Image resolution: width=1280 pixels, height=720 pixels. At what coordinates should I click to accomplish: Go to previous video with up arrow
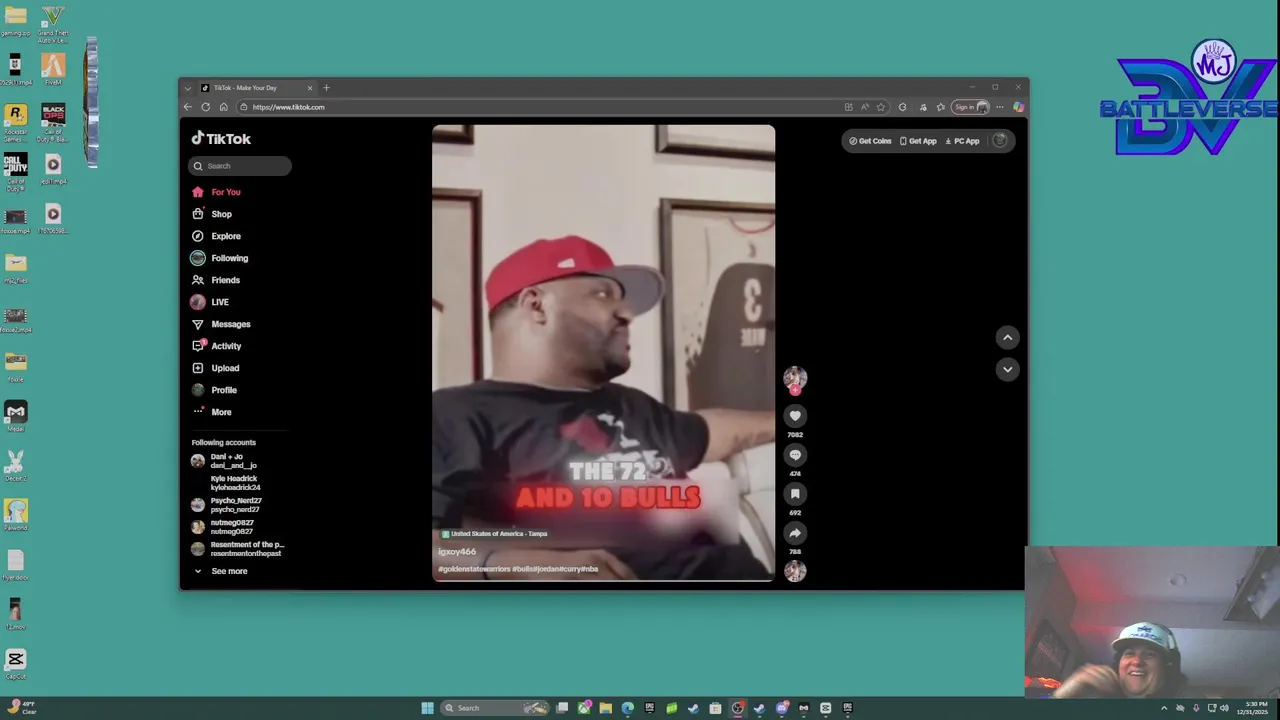pos(1007,338)
